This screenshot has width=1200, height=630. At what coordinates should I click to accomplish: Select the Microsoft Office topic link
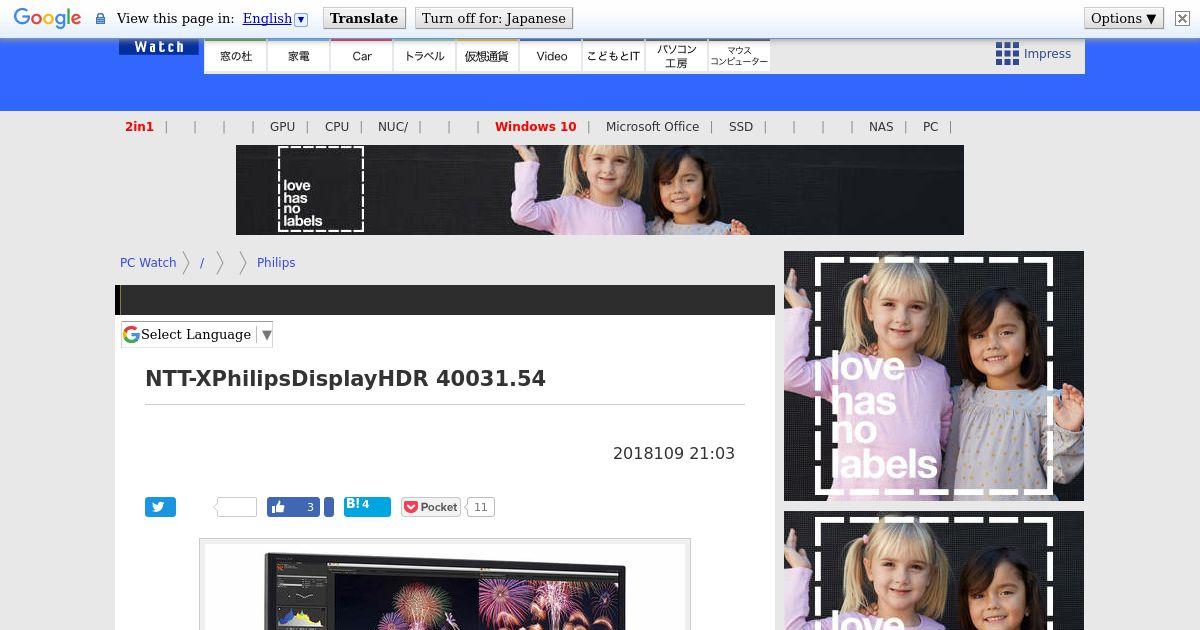[x=652, y=127]
